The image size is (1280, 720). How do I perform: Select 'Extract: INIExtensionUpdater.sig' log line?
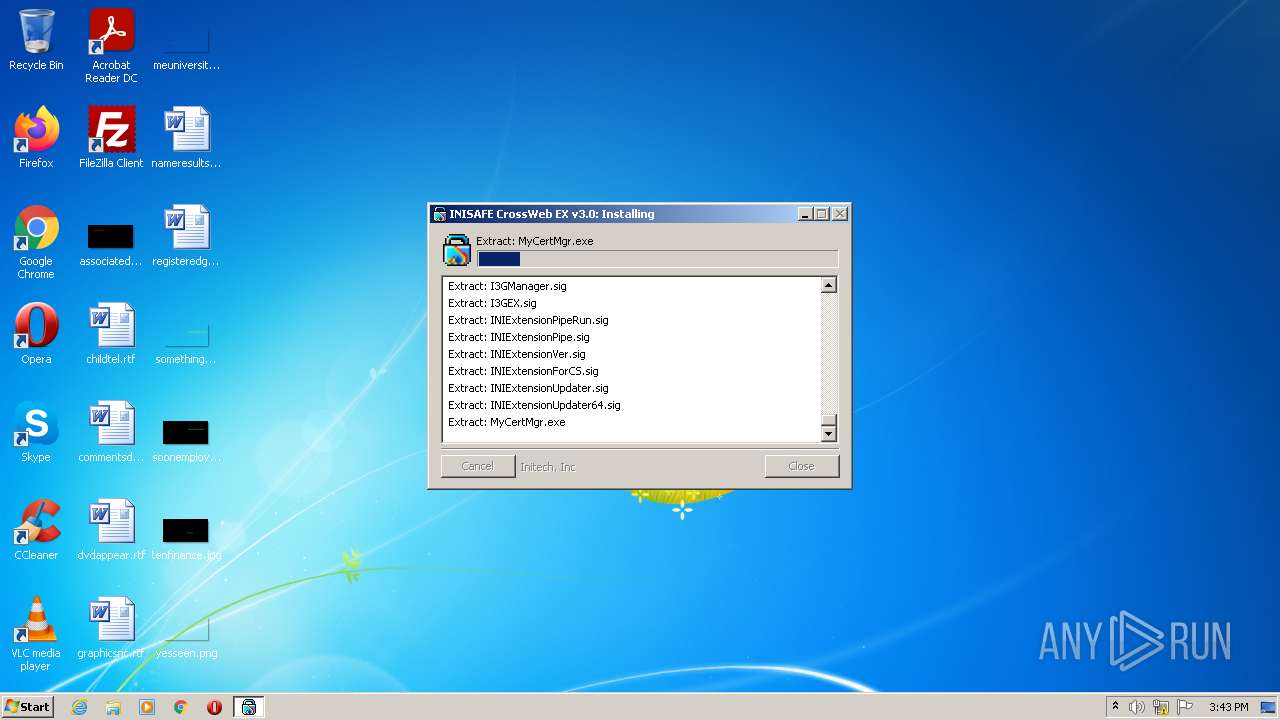tap(528, 388)
